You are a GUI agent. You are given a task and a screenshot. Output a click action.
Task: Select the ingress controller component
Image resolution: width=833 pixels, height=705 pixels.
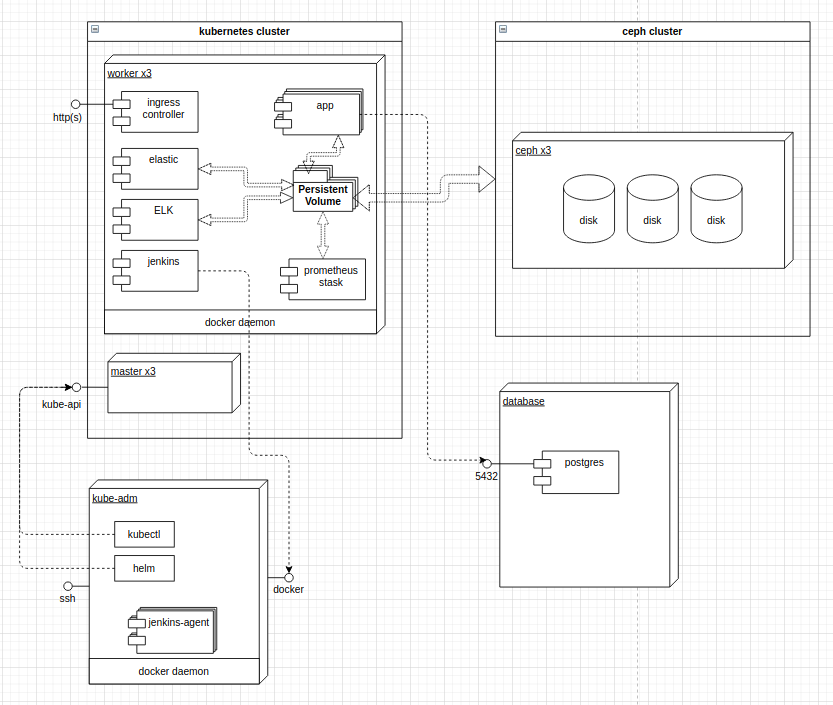pyautogui.click(x=160, y=112)
